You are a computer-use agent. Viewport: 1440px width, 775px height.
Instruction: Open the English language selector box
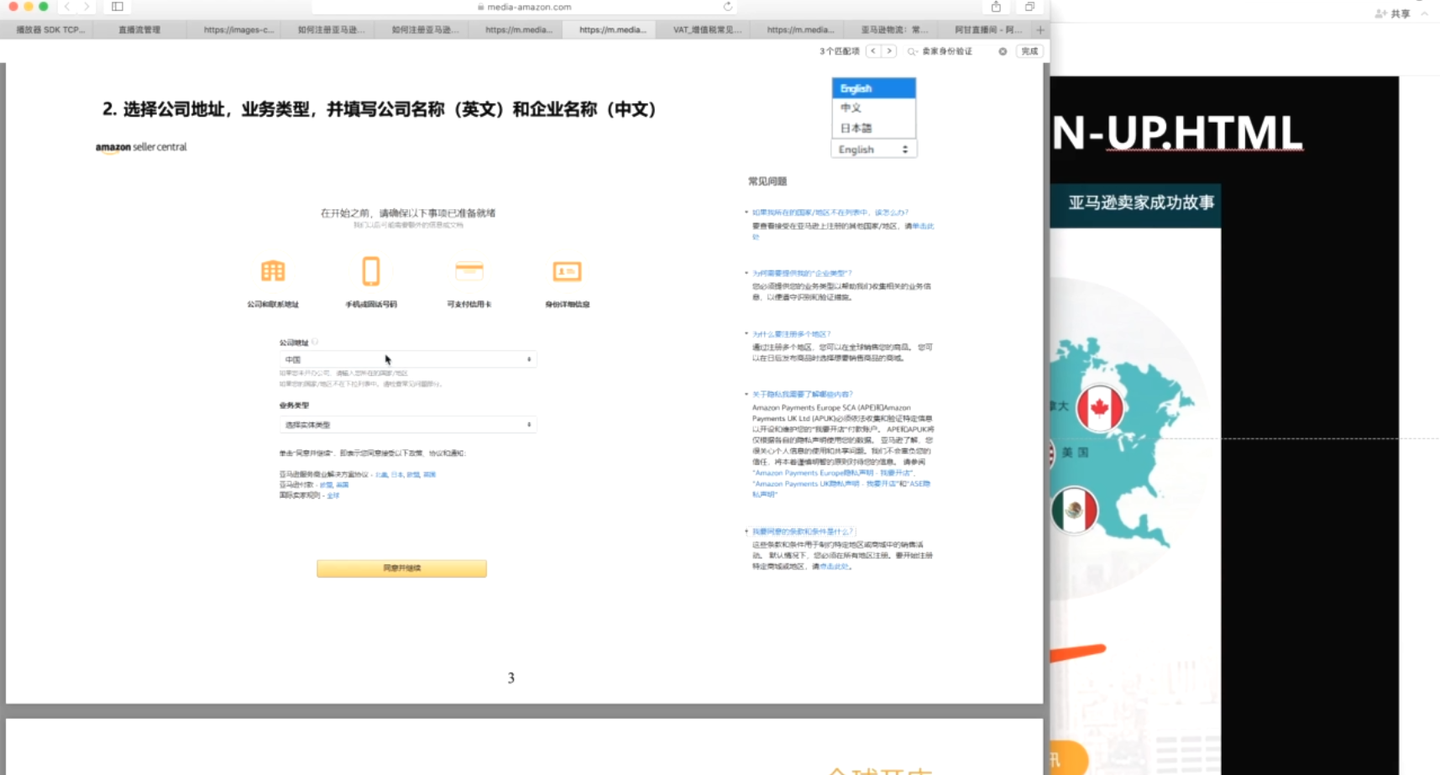pyautogui.click(x=874, y=149)
